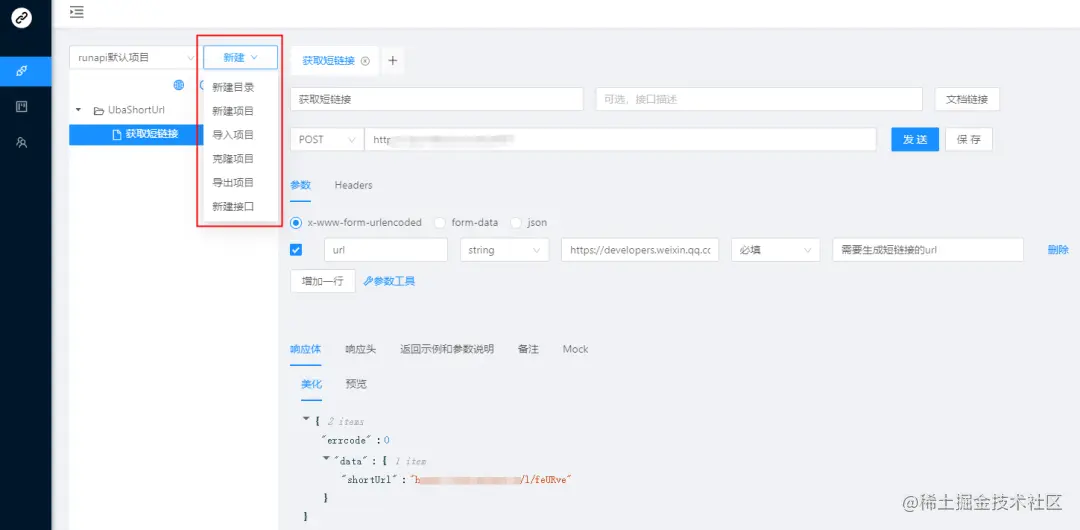Switch to the 响应体 tab
1080x530 pixels.
(306, 349)
